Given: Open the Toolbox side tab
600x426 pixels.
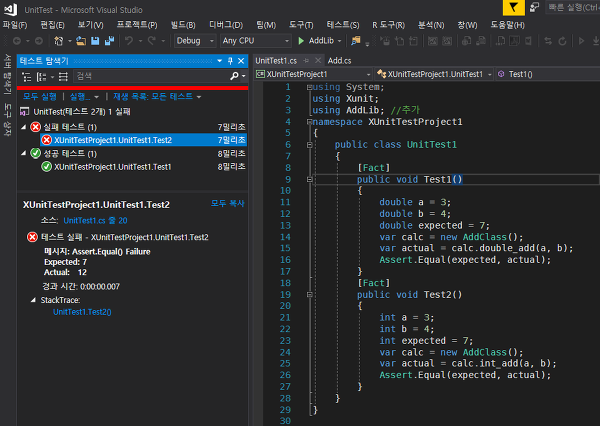Looking at the screenshot, I should pos(7,120).
